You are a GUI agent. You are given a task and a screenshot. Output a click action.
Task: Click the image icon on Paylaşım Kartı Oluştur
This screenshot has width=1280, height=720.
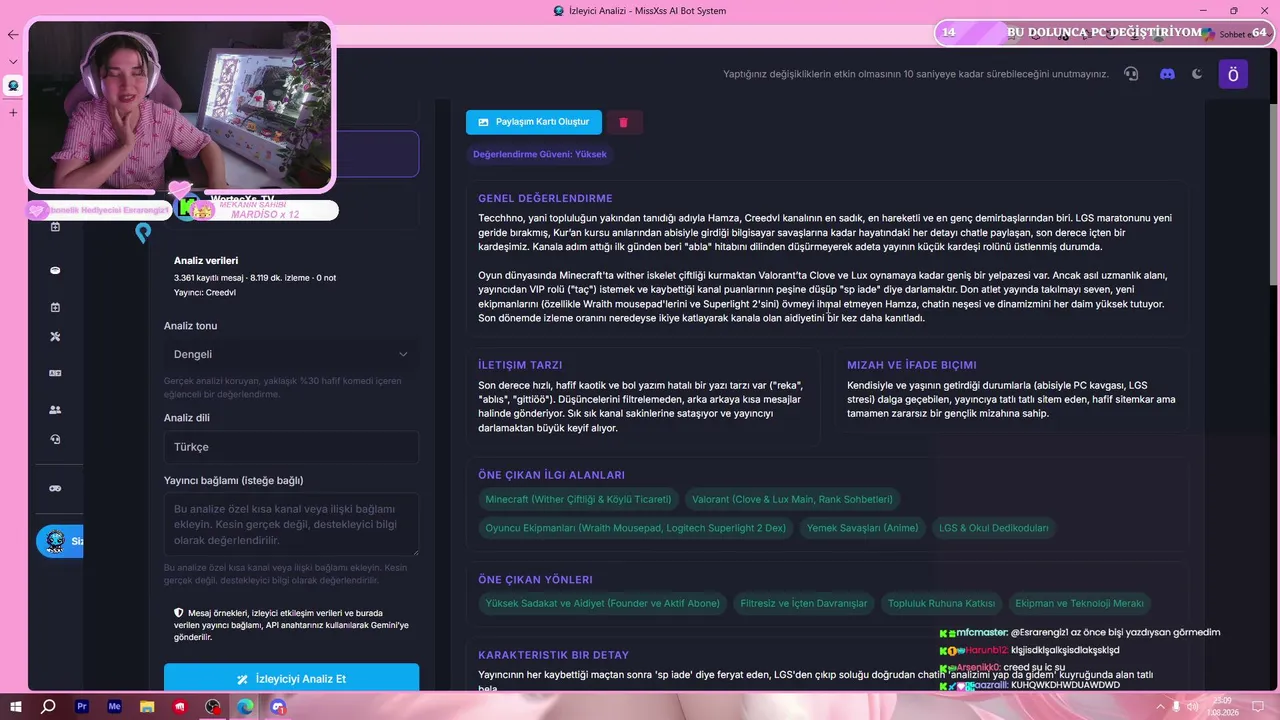tap(483, 122)
